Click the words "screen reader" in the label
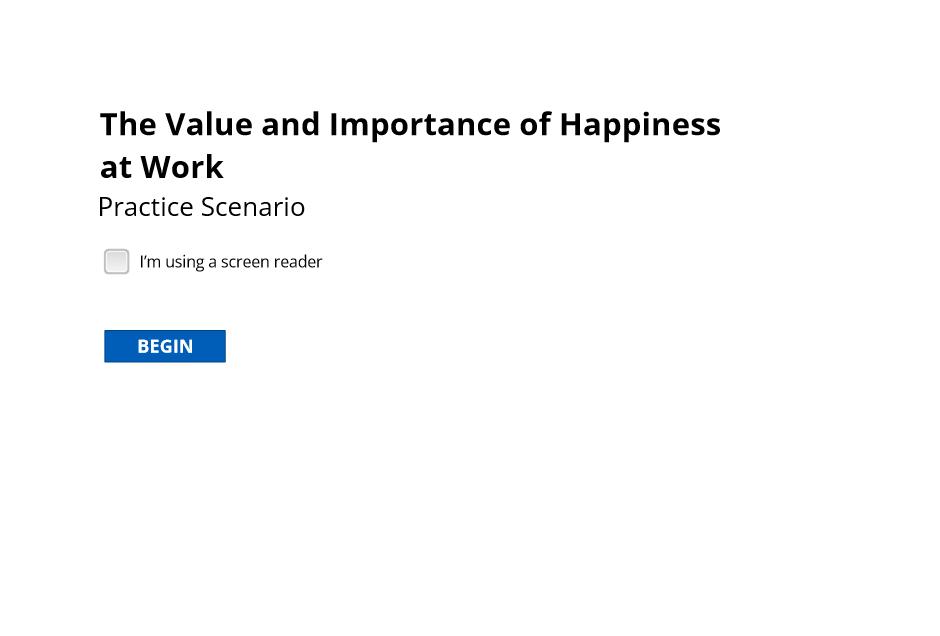 [x=272, y=262]
